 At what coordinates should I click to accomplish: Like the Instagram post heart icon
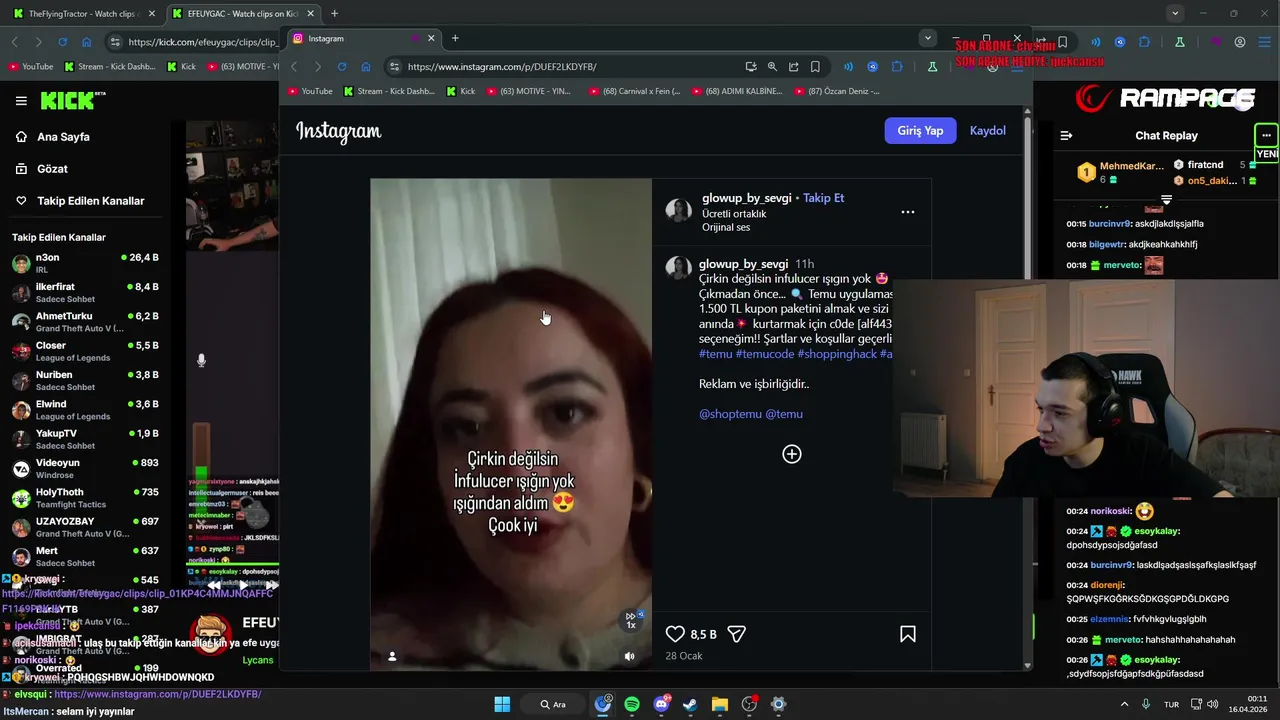click(675, 634)
